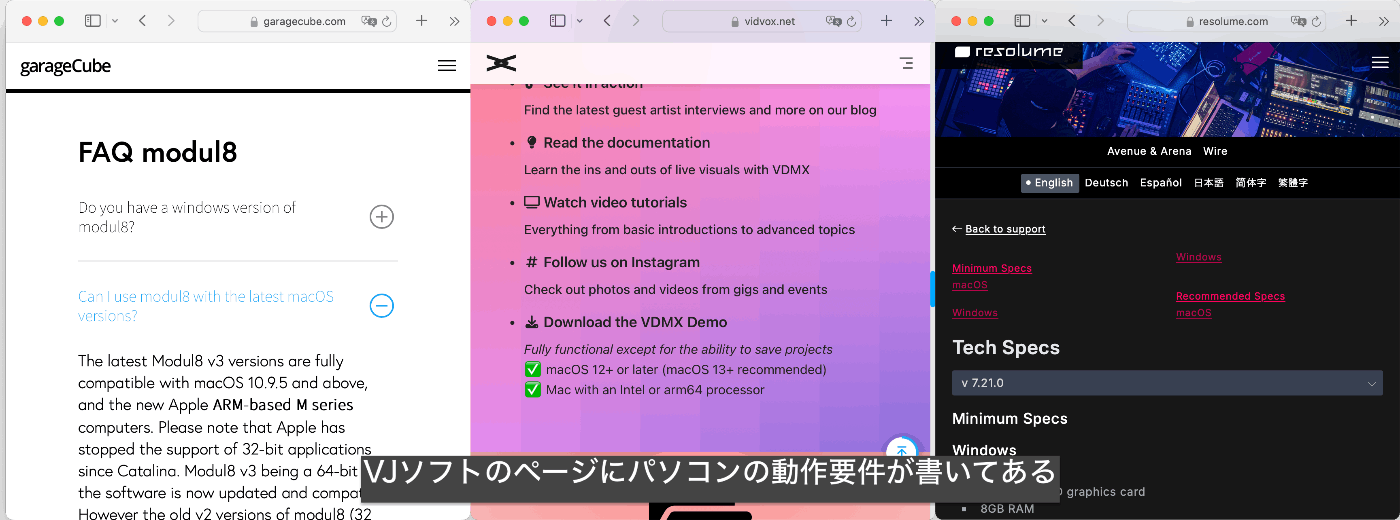Collapse the latest macOS FAQ minus icon
The width and height of the screenshot is (1400, 520).
pyautogui.click(x=382, y=306)
